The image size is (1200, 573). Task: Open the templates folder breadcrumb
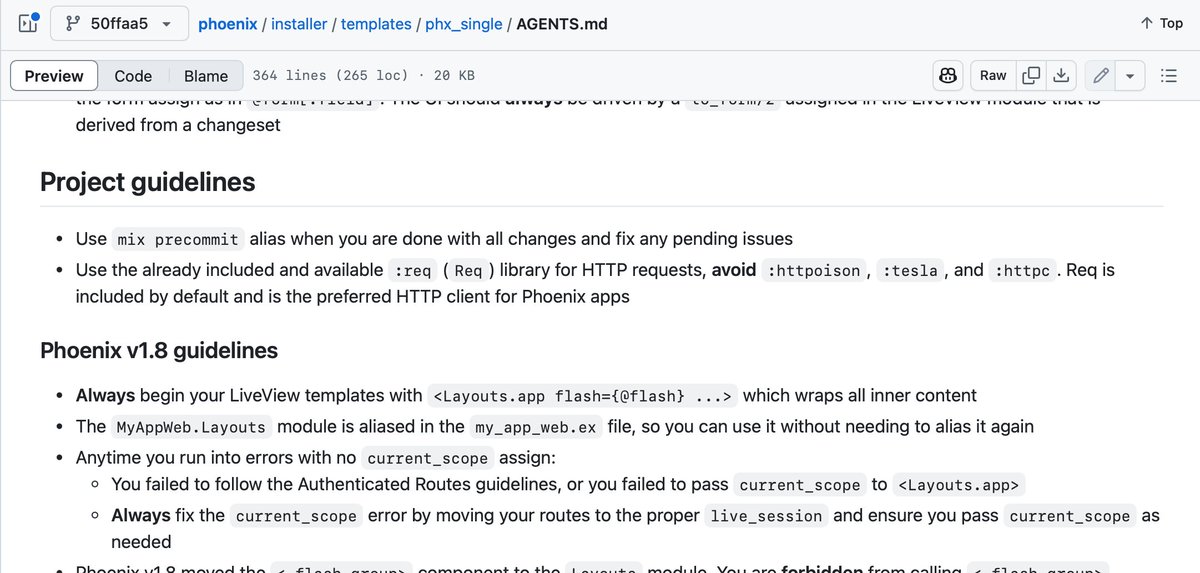(376, 23)
